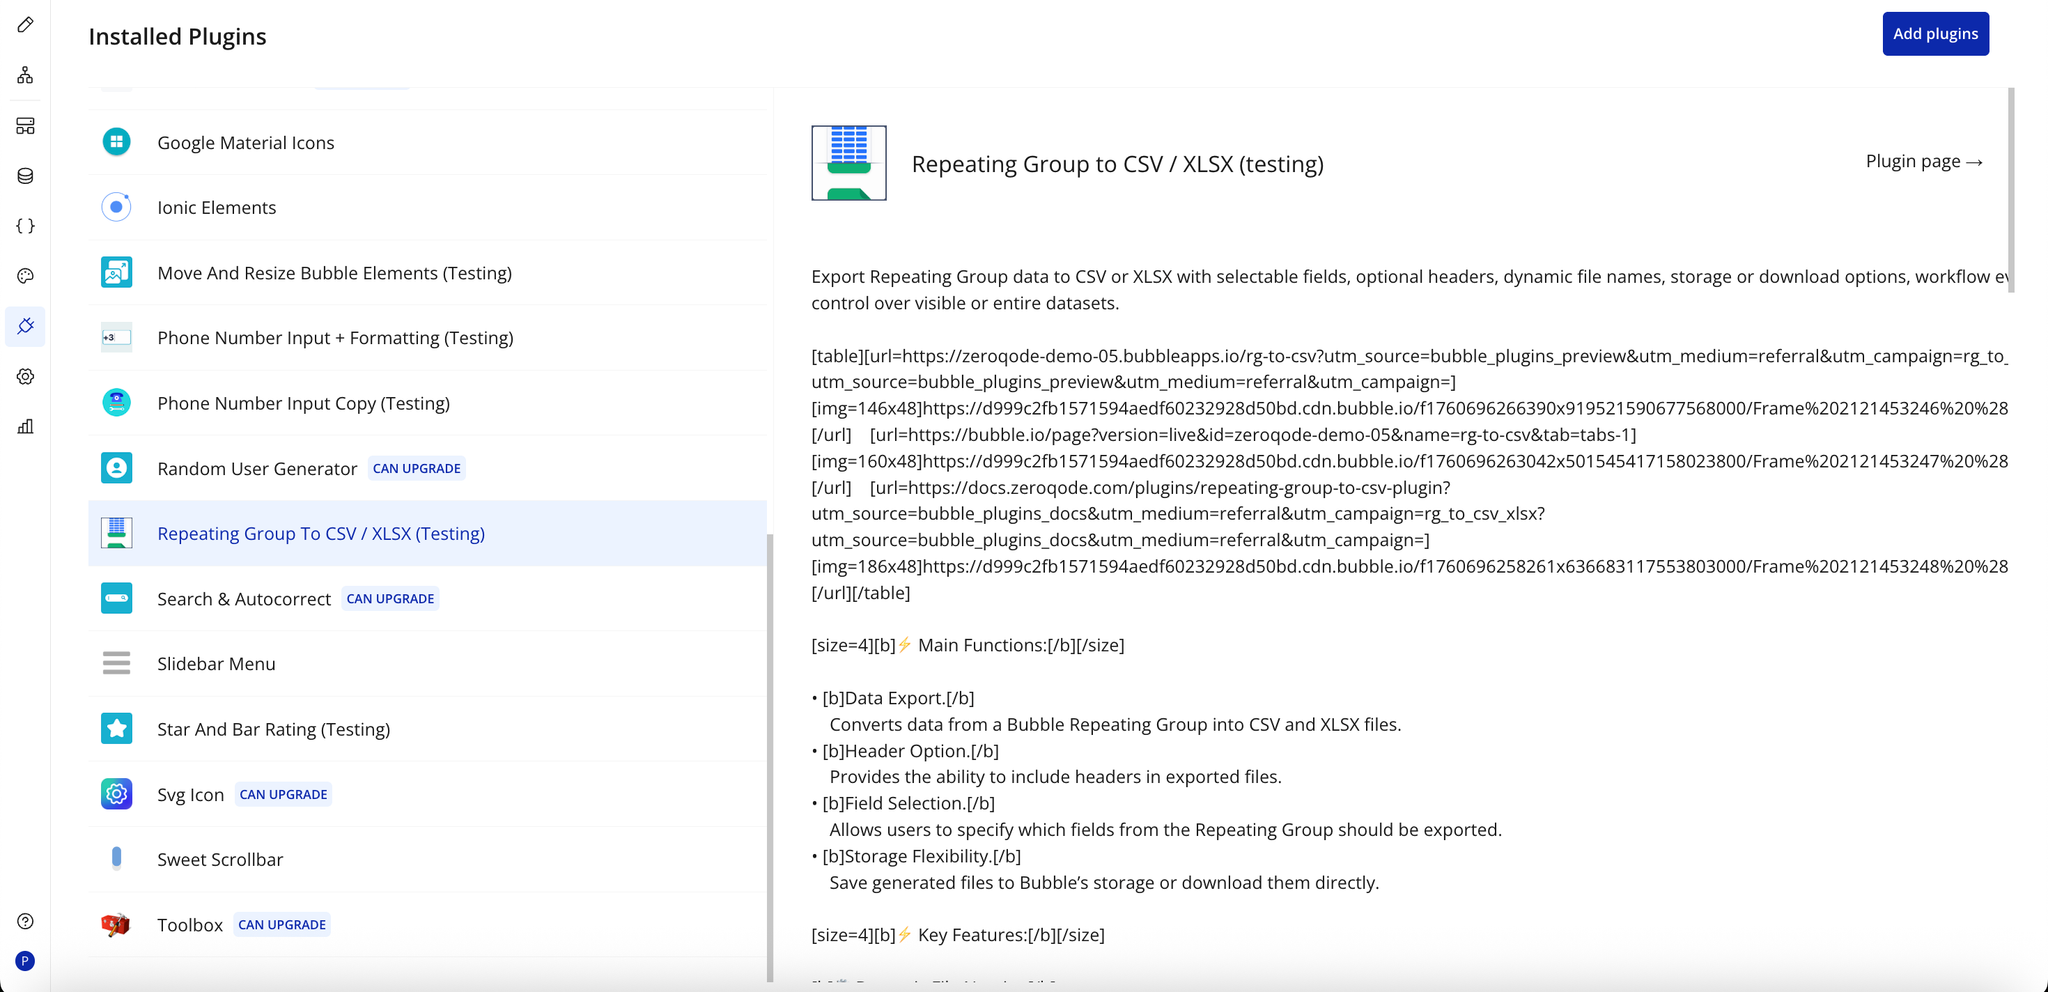Select the Sweet Scrollbar plugin
Viewport: 2048px width, 992px height.
220,860
